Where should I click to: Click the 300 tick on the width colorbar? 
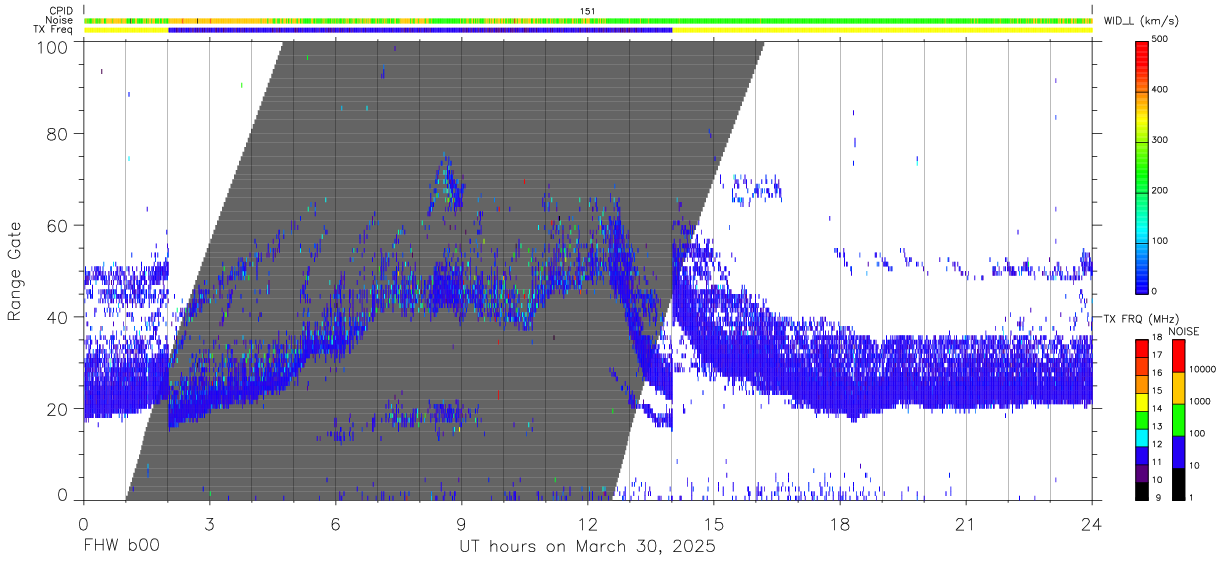point(1160,140)
